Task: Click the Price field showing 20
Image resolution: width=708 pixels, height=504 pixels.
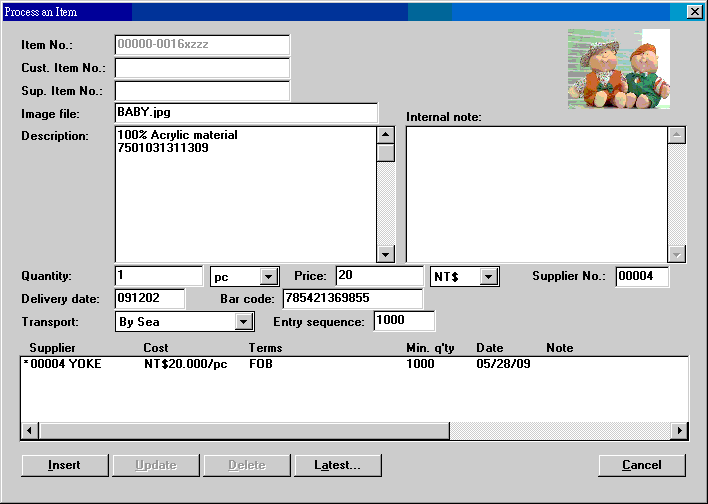Action: [379, 276]
